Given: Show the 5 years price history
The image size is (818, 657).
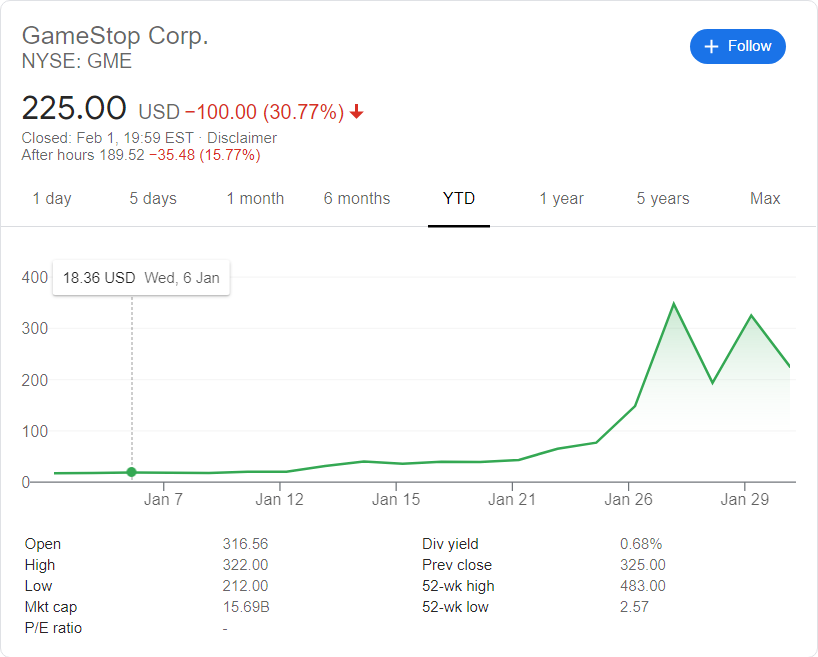Looking at the screenshot, I should [663, 198].
